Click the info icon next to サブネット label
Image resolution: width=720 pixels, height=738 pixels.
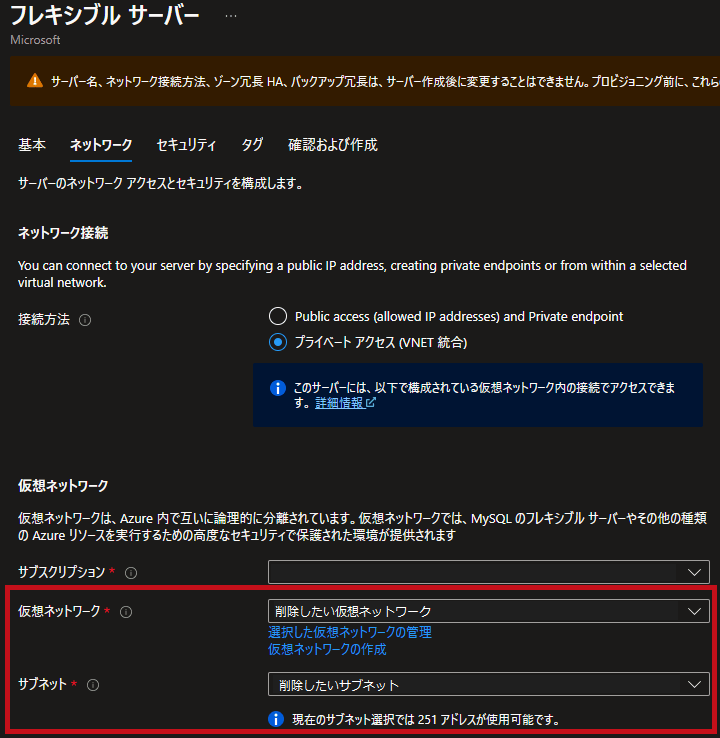tap(93, 685)
